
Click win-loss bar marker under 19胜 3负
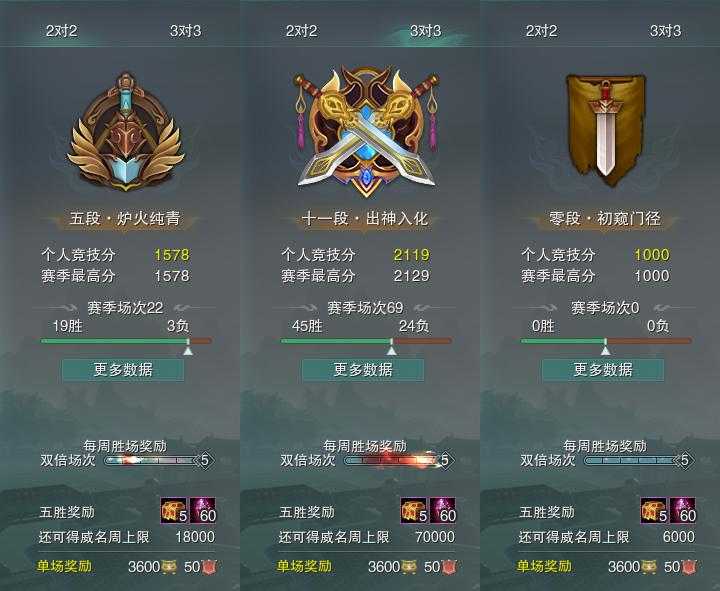(x=188, y=350)
